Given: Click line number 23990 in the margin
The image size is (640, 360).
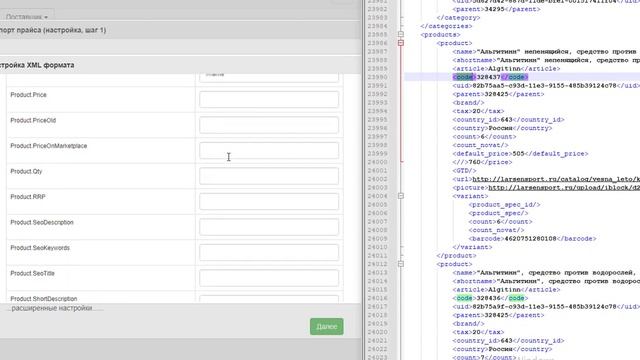Looking at the screenshot, I should click(378, 77).
